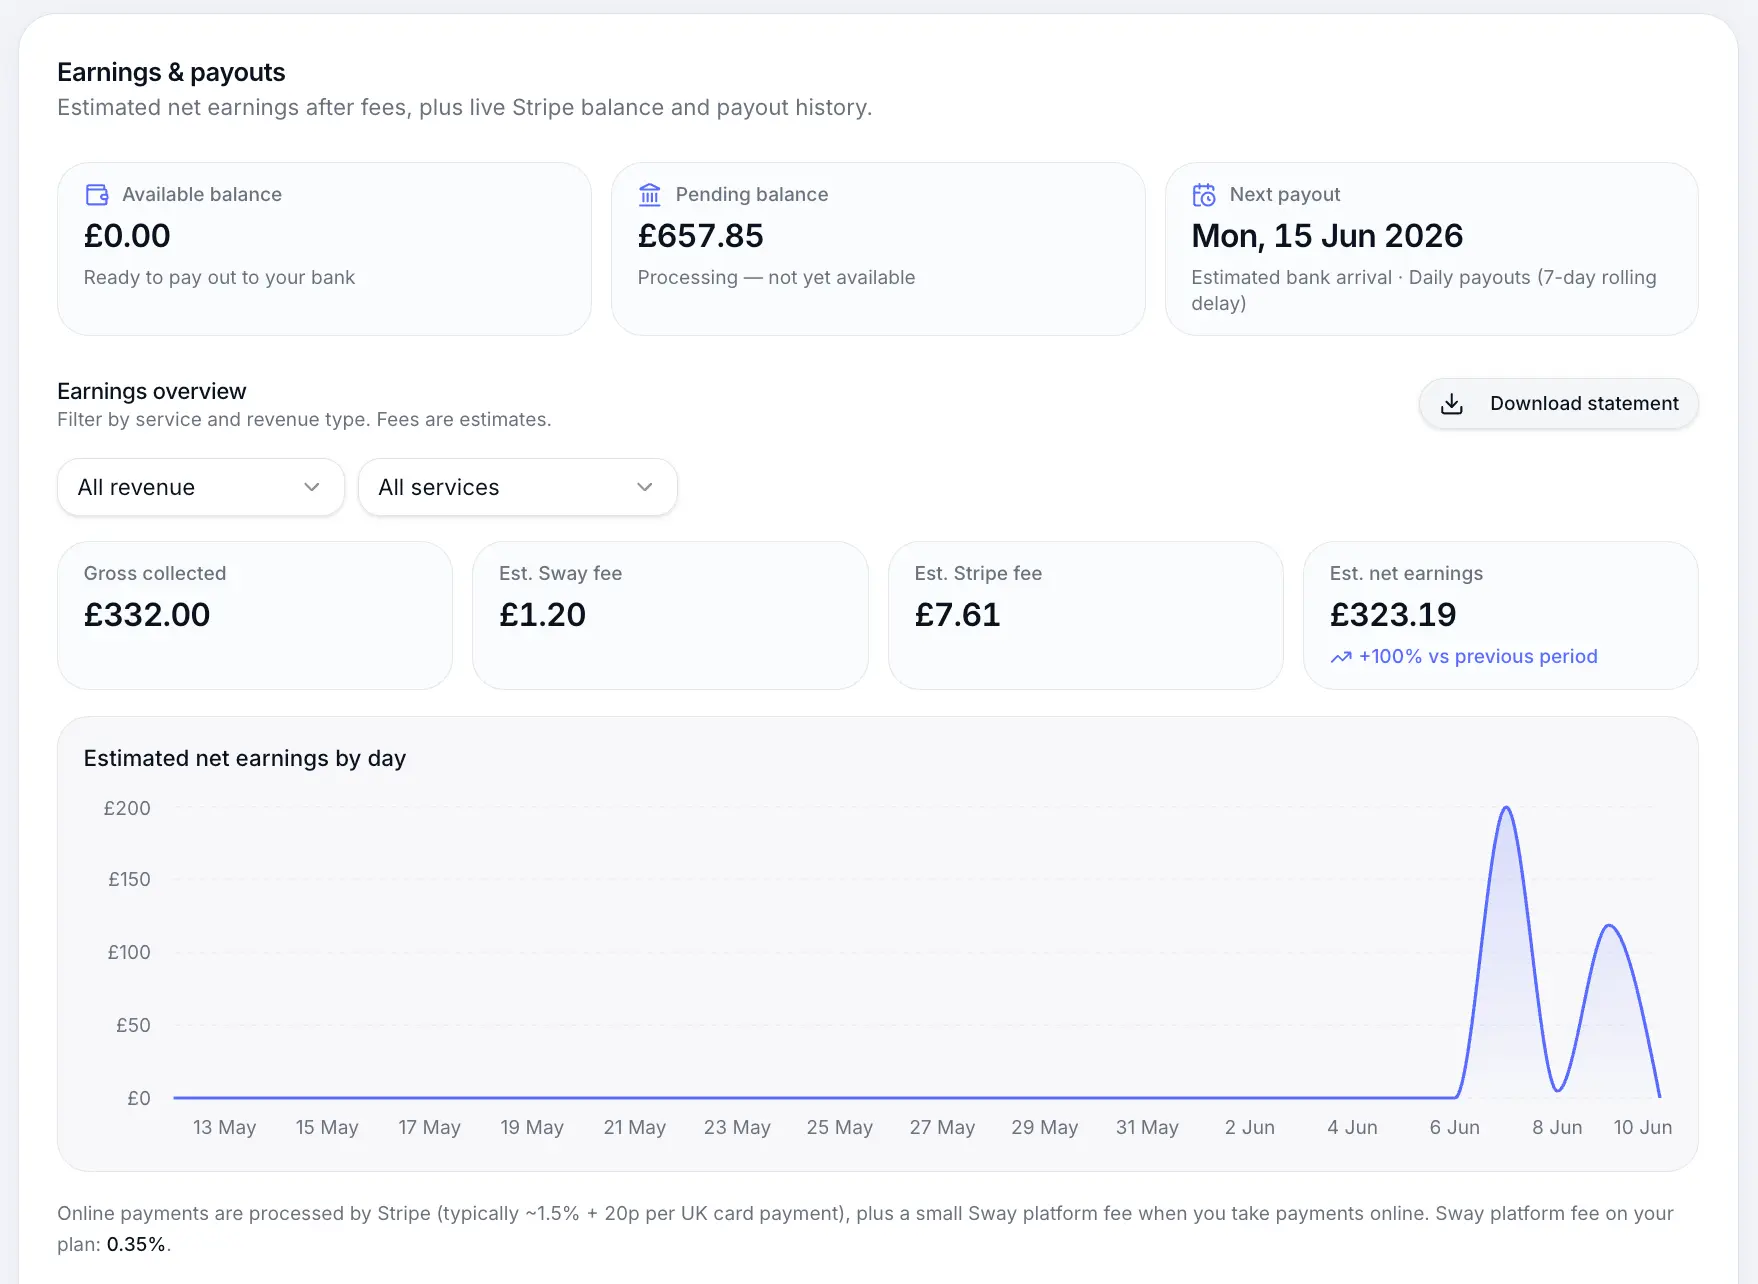The image size is (1758, 1284).
Task: Click the £657.85 pending balance amount
Action: (x=700, y=236)
